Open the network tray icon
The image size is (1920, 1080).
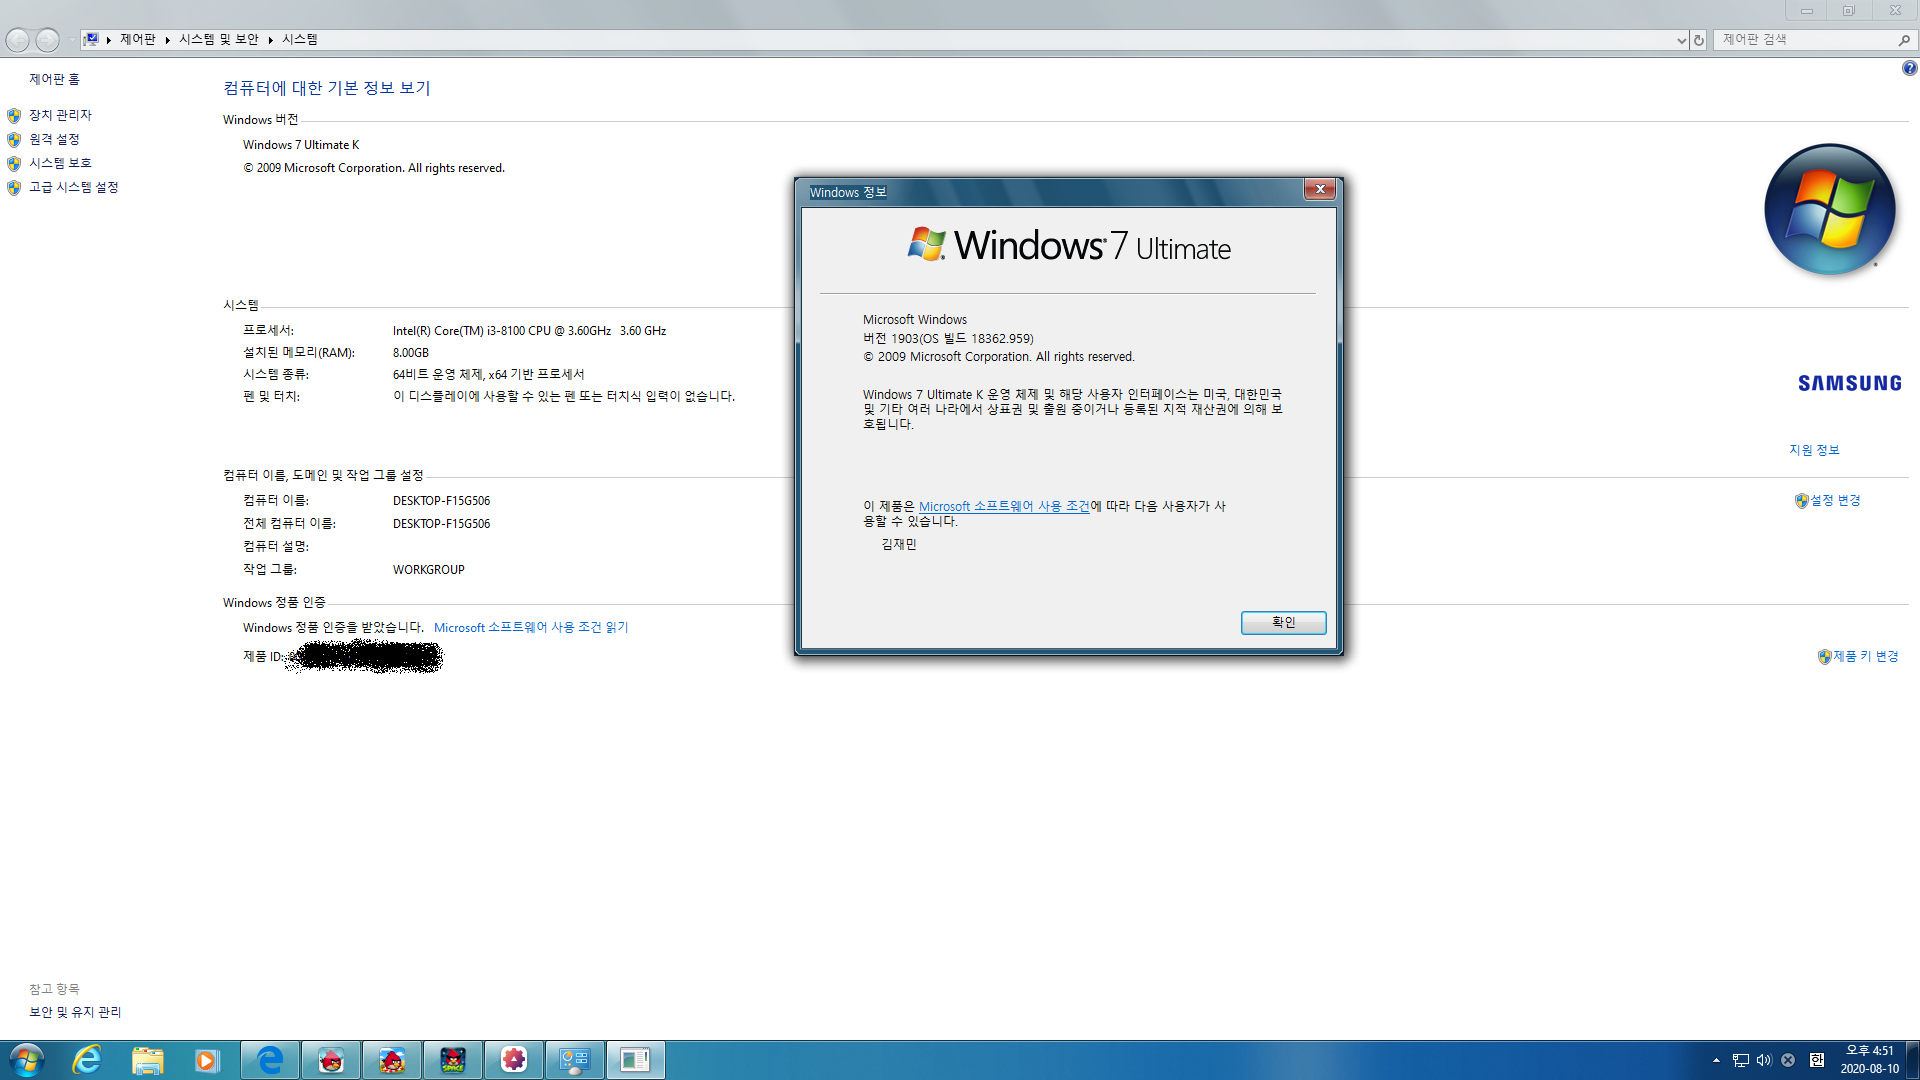(1741, 1060)
